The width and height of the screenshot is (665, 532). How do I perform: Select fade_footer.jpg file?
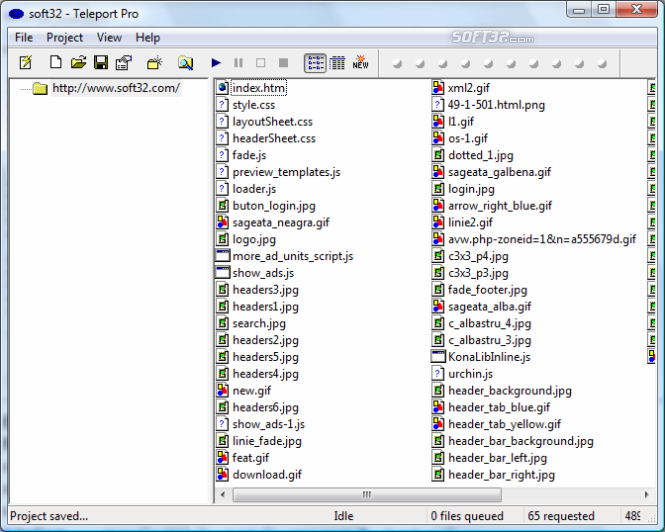487,290
